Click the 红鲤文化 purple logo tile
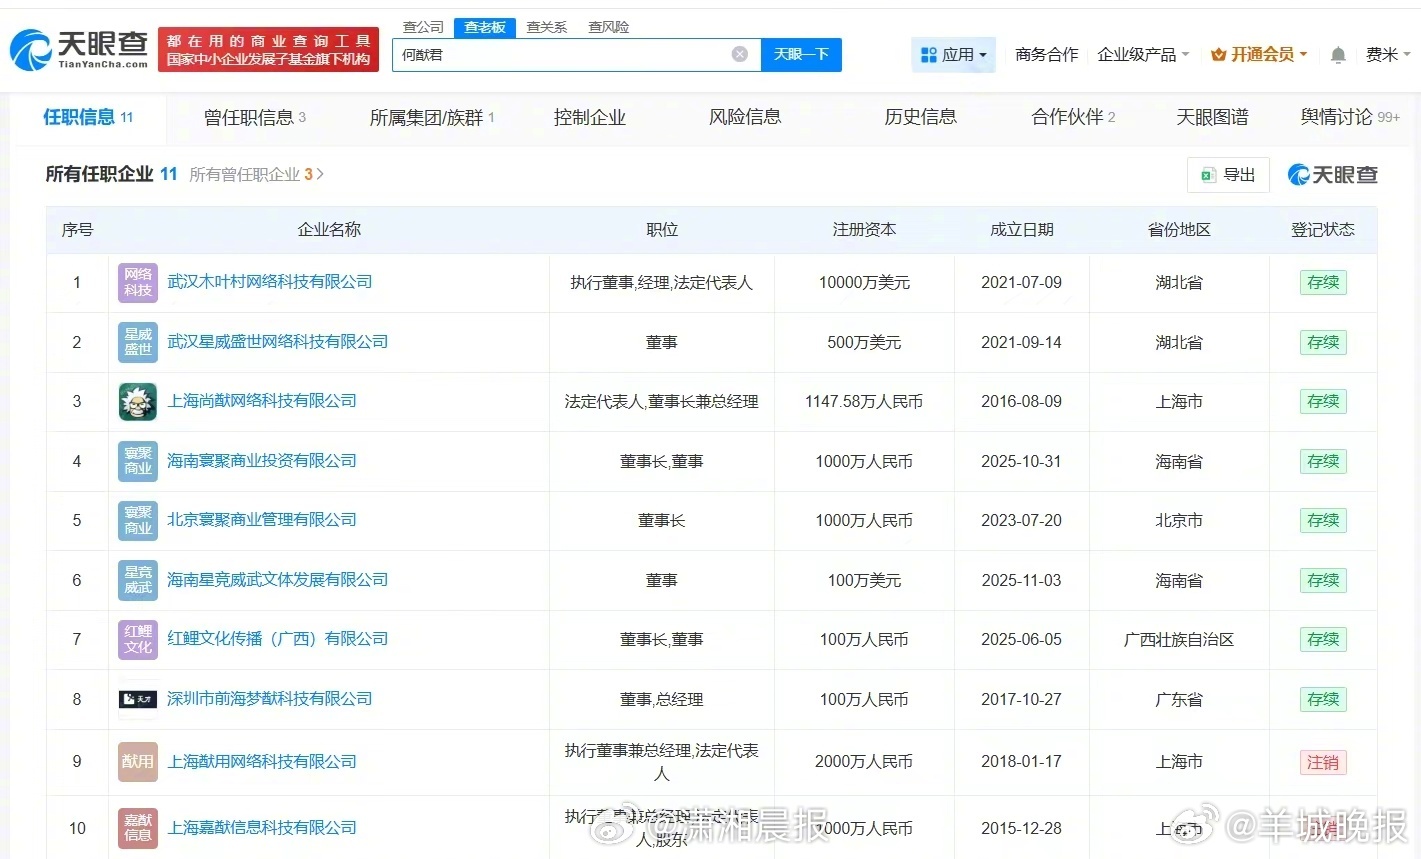Image resolution: width=1421 pixels, height=859 pixels. 138,640
